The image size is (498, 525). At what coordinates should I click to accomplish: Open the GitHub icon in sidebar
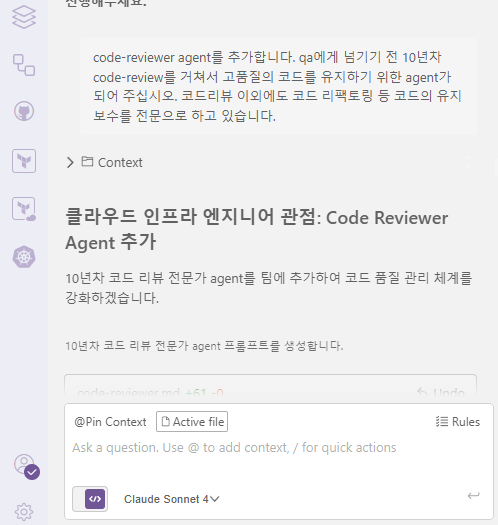(x=24, y=111)
